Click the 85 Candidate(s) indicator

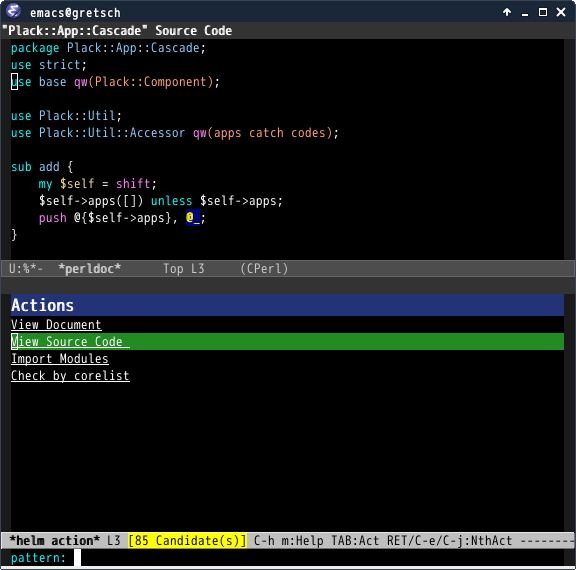[187, 541]
